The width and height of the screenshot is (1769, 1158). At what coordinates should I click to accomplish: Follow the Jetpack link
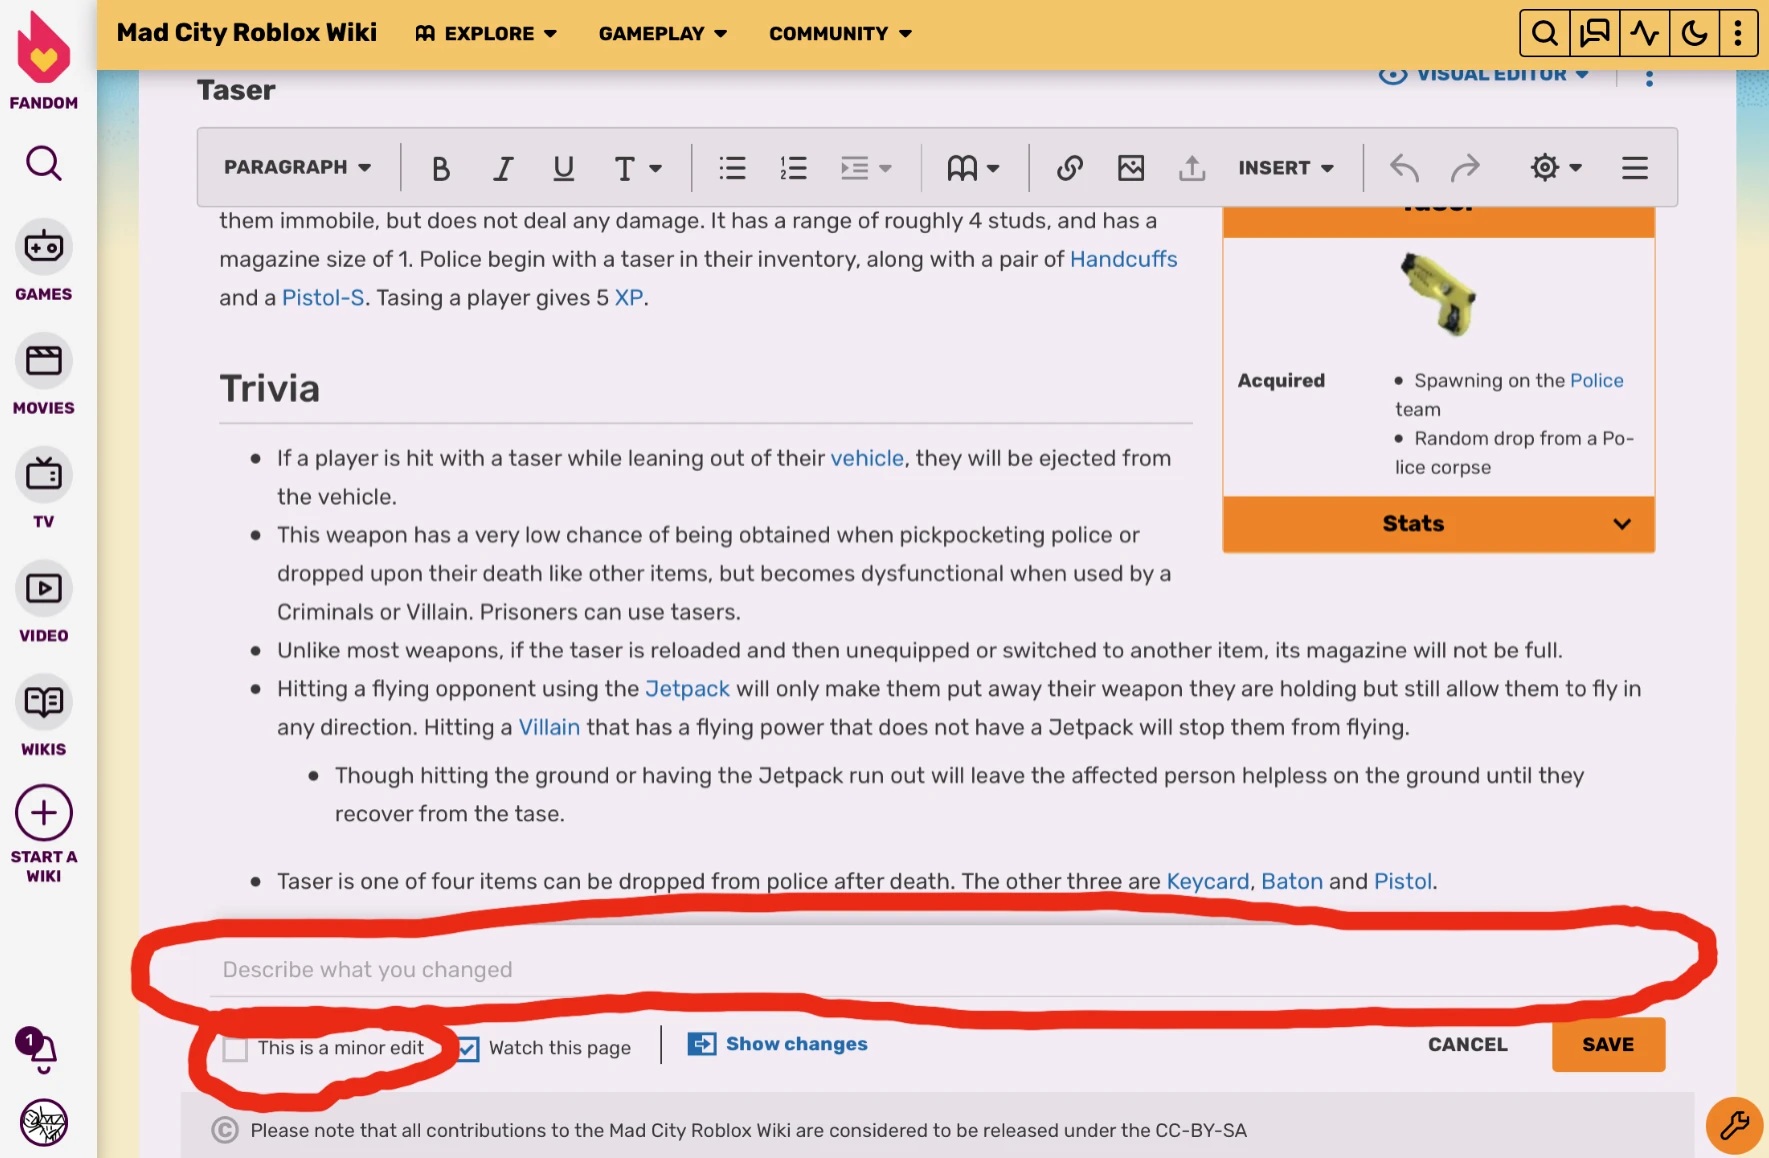[687, 689]
